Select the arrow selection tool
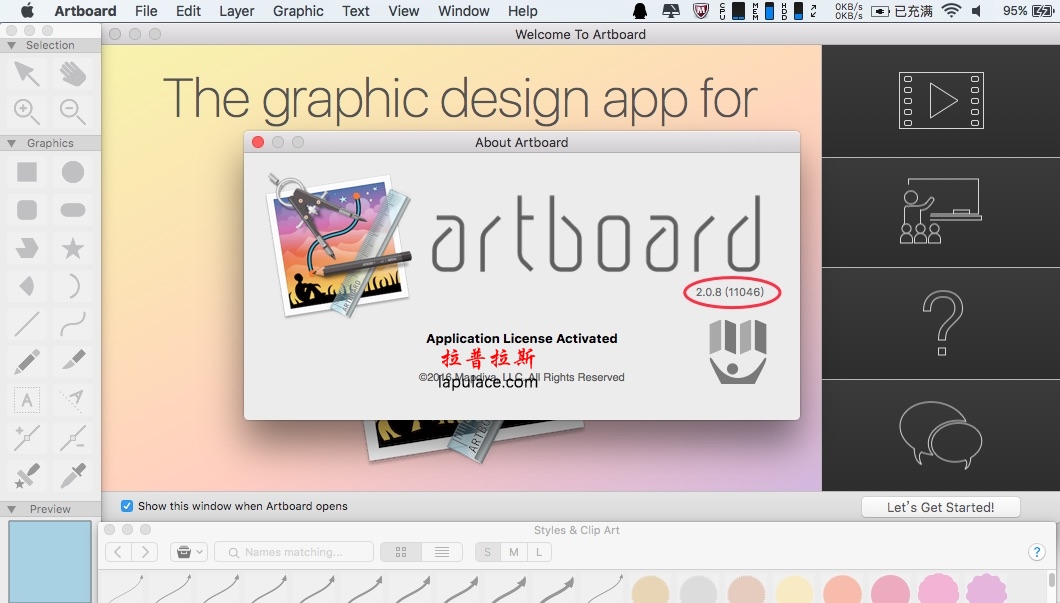The width and height of the screenshot is (1060, 603). click(27, 74)
